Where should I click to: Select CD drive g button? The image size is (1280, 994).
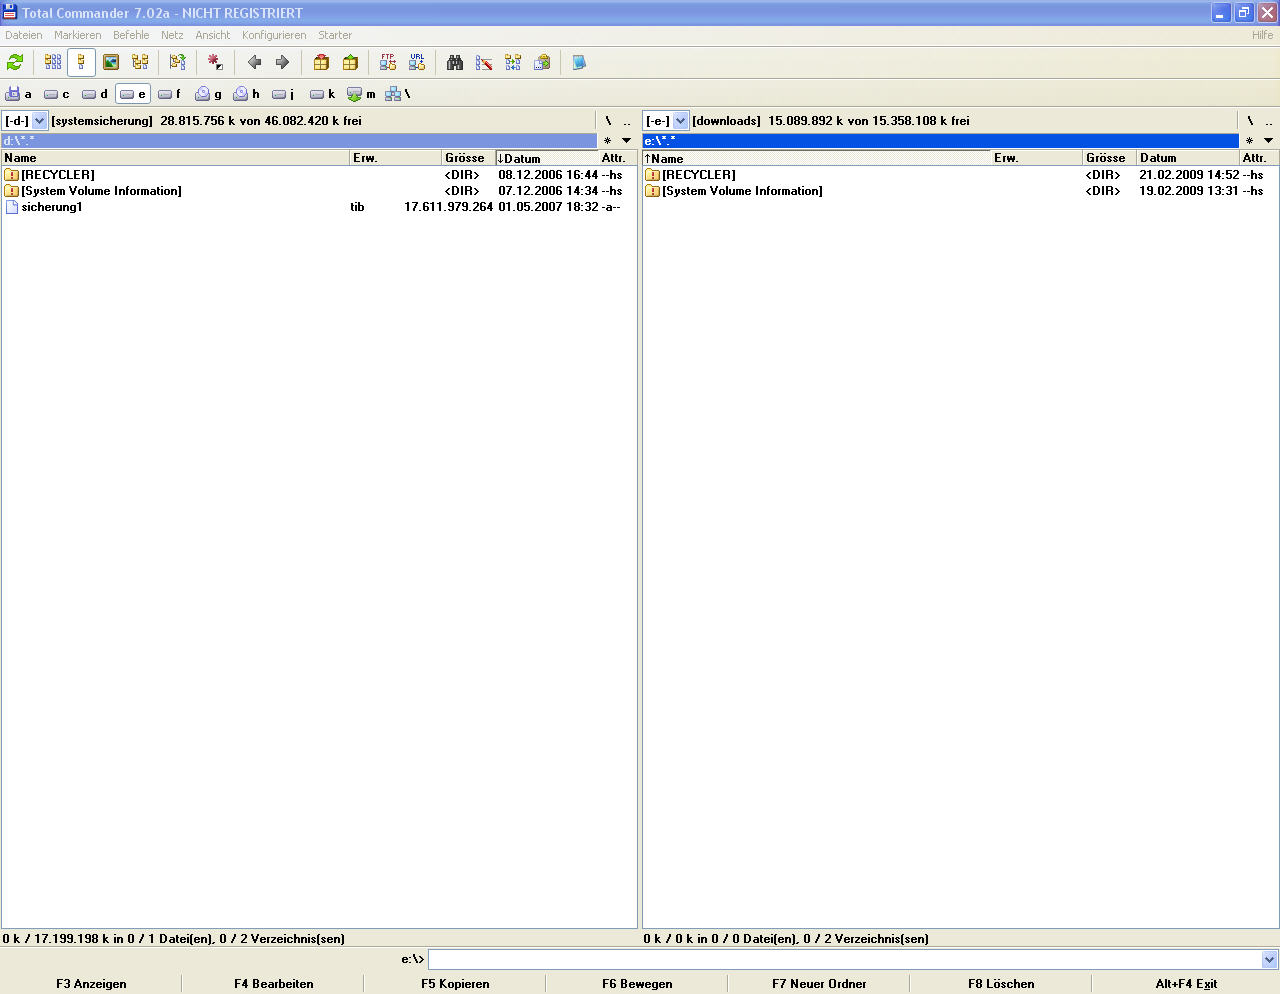(209, 94)
